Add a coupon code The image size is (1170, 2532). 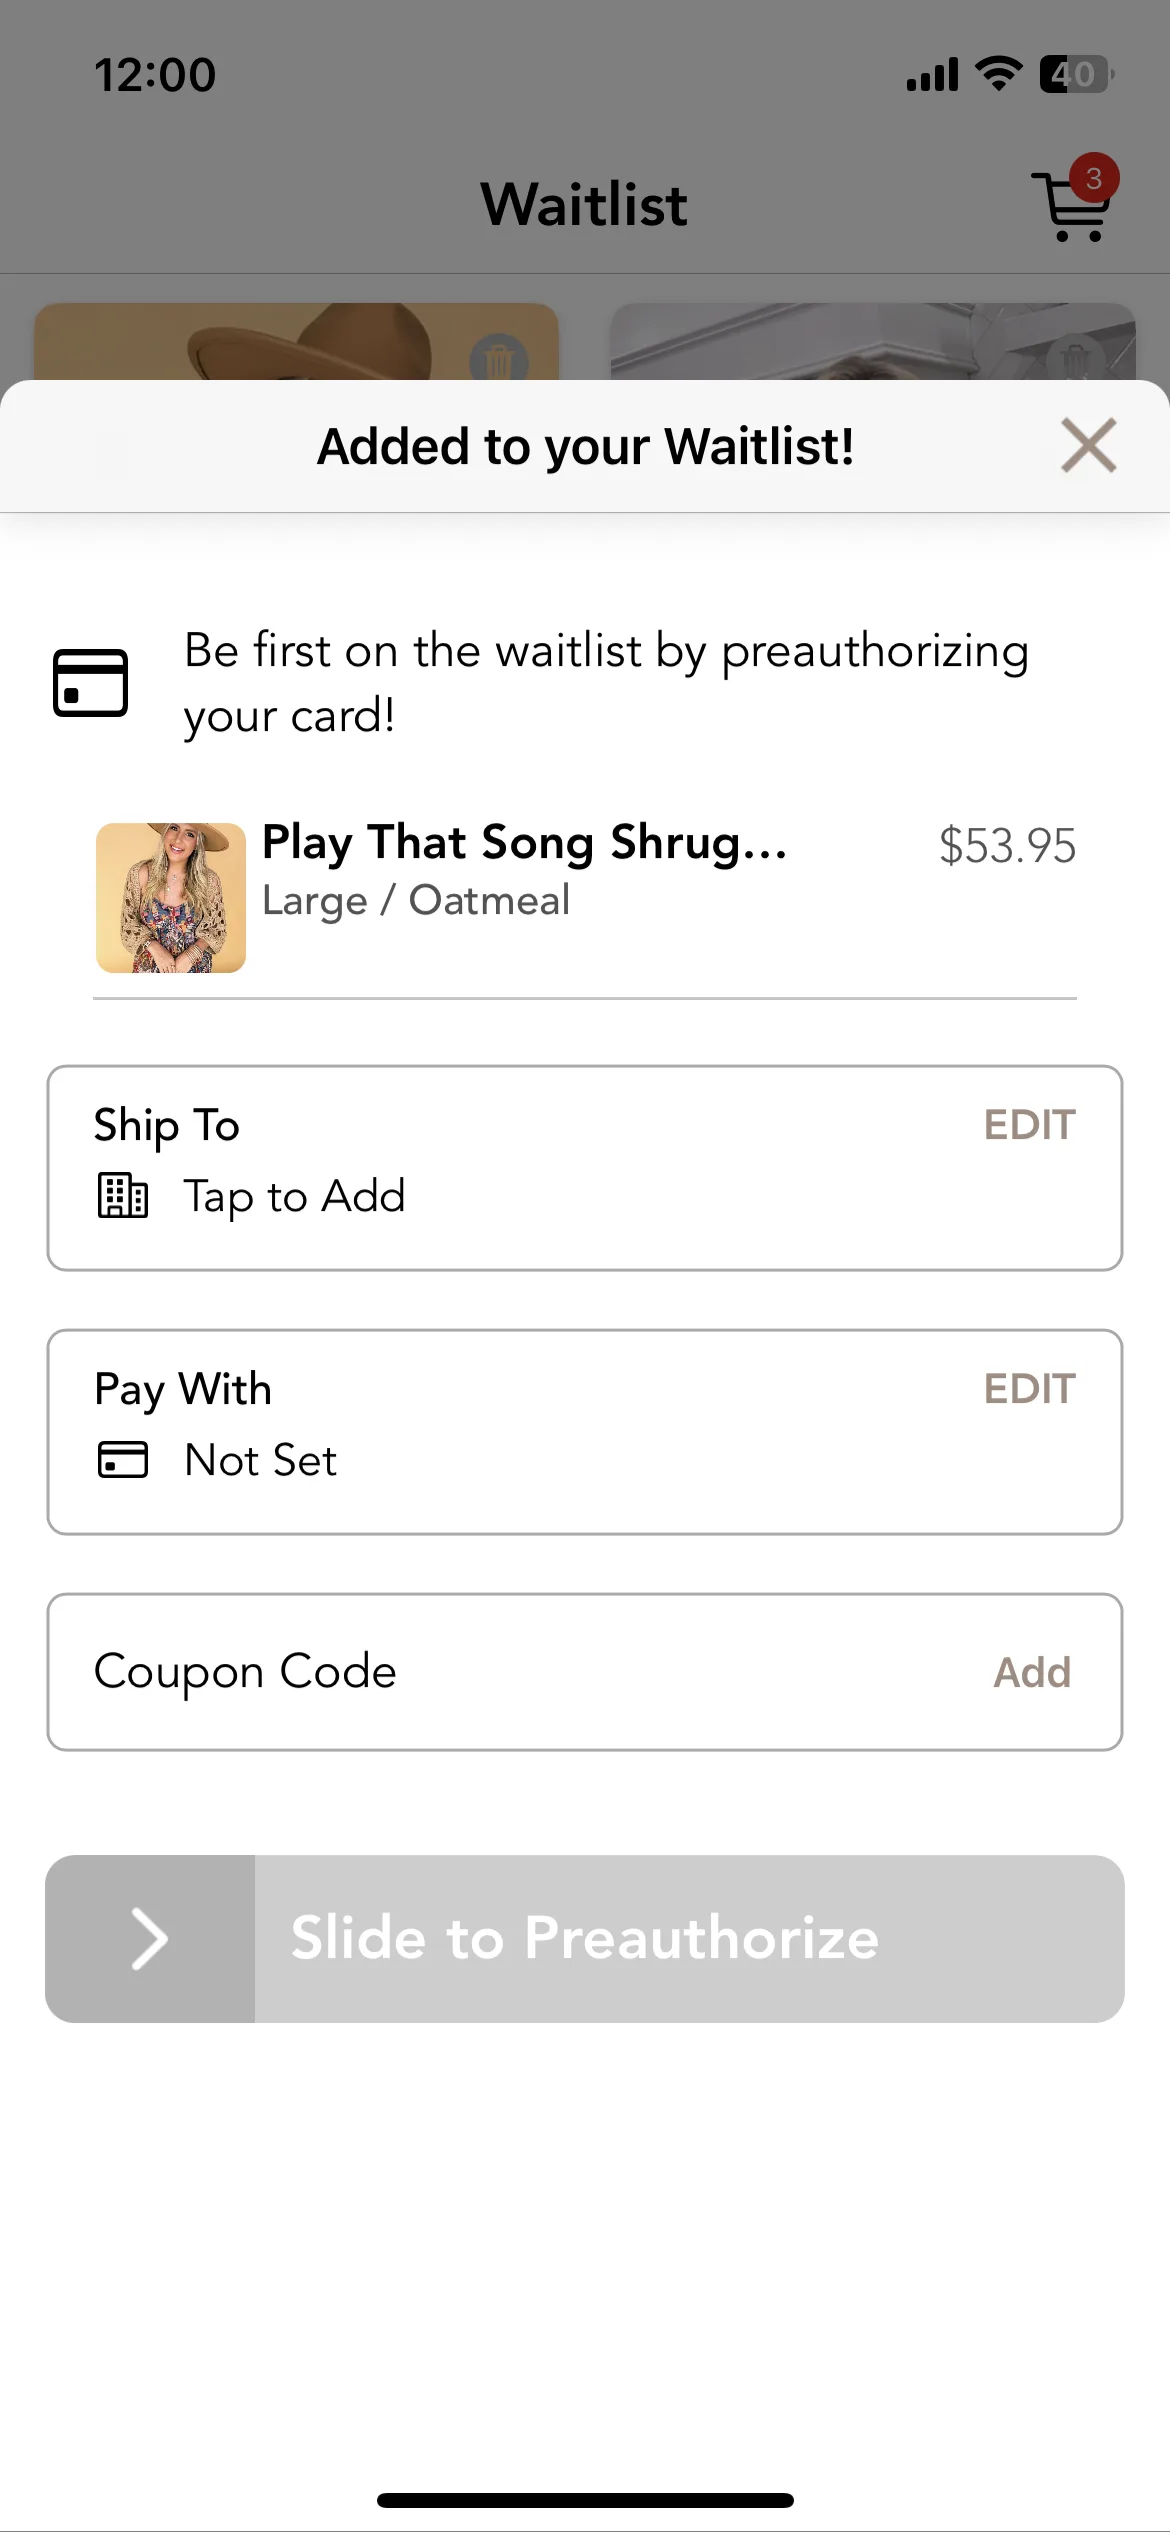(1032, 1672)
